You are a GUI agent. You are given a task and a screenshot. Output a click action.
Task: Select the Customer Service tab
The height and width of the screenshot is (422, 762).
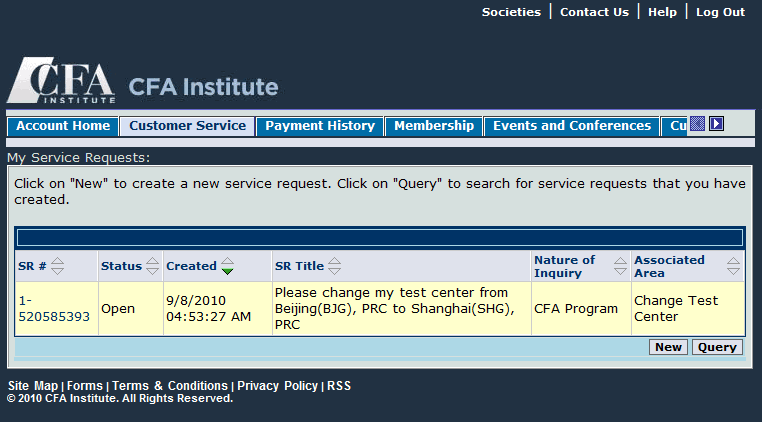[x=187, y=126]
